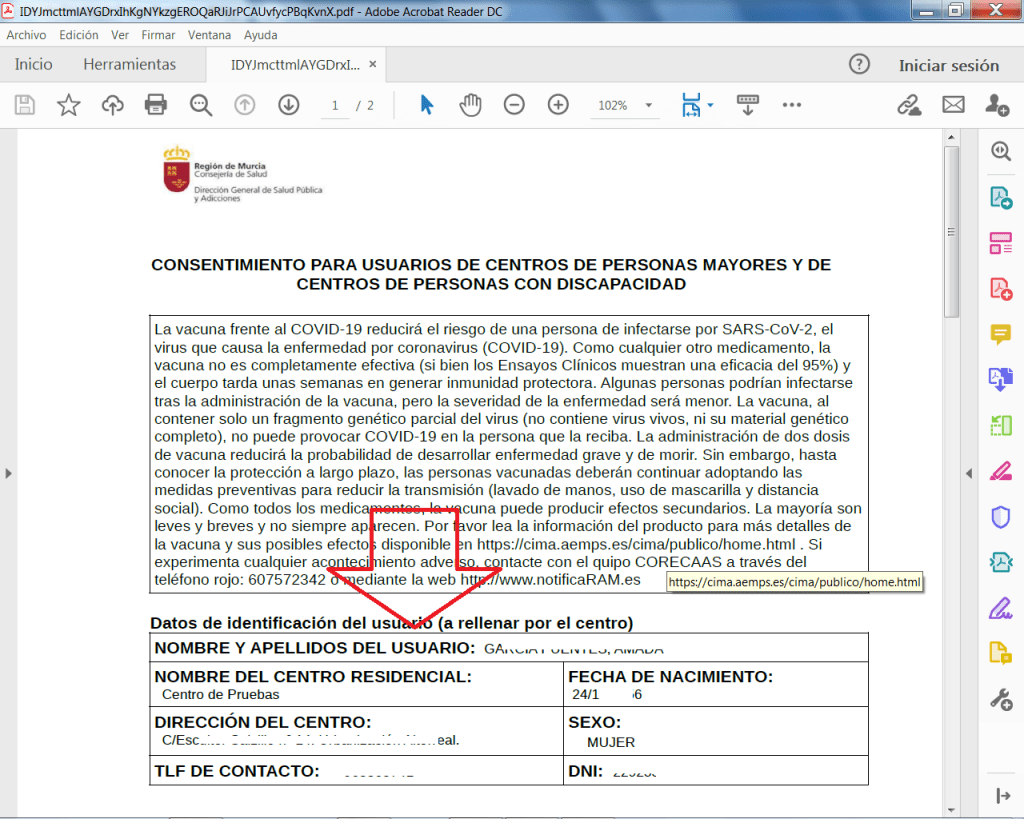This screenshot has height=819, width=1024.
Task: Click the Print file icon
Action: click(x=155, y=105)
